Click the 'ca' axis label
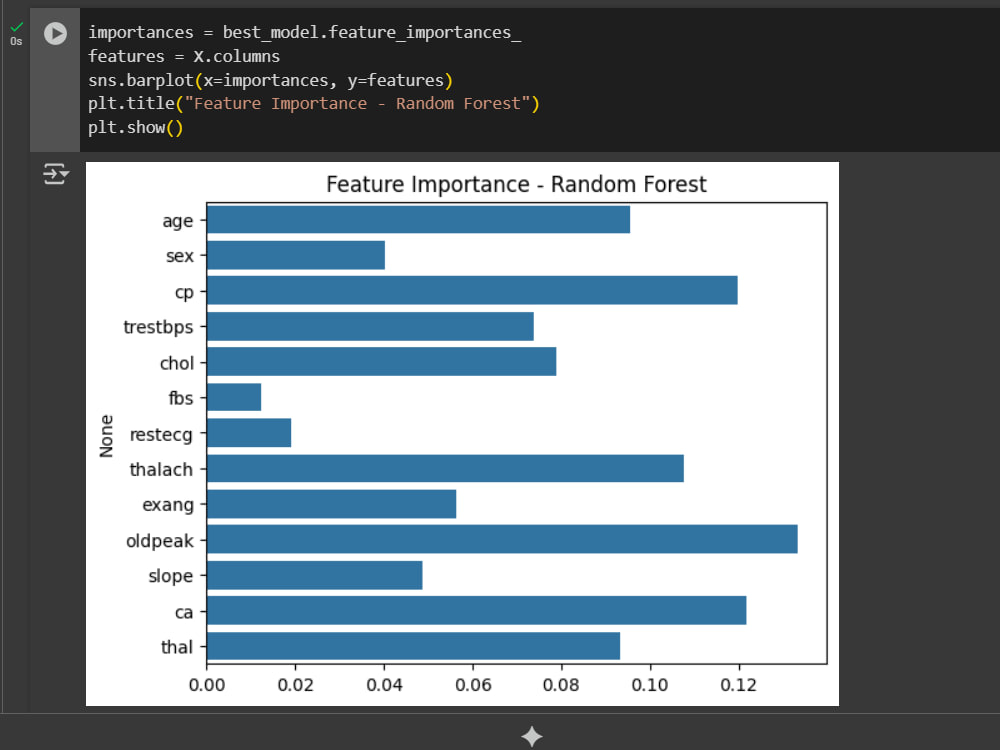The width and height of the screenshot is (1000, 750). [x=184, y=612]
